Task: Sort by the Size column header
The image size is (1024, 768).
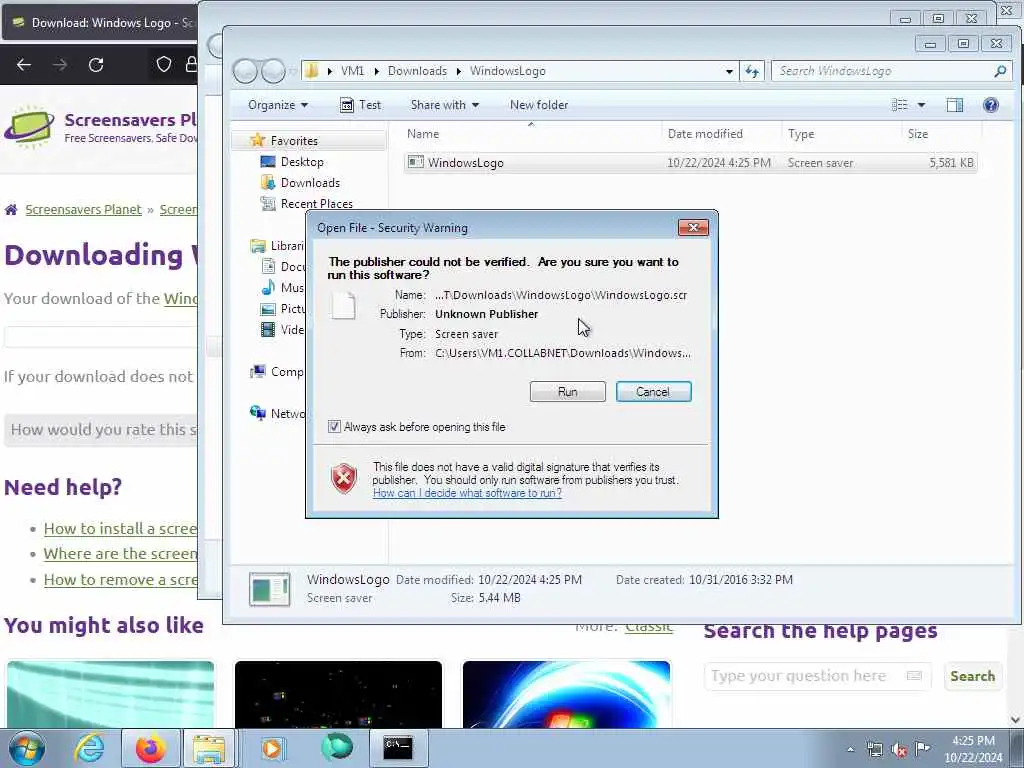Action: click(x=918, y=134)
